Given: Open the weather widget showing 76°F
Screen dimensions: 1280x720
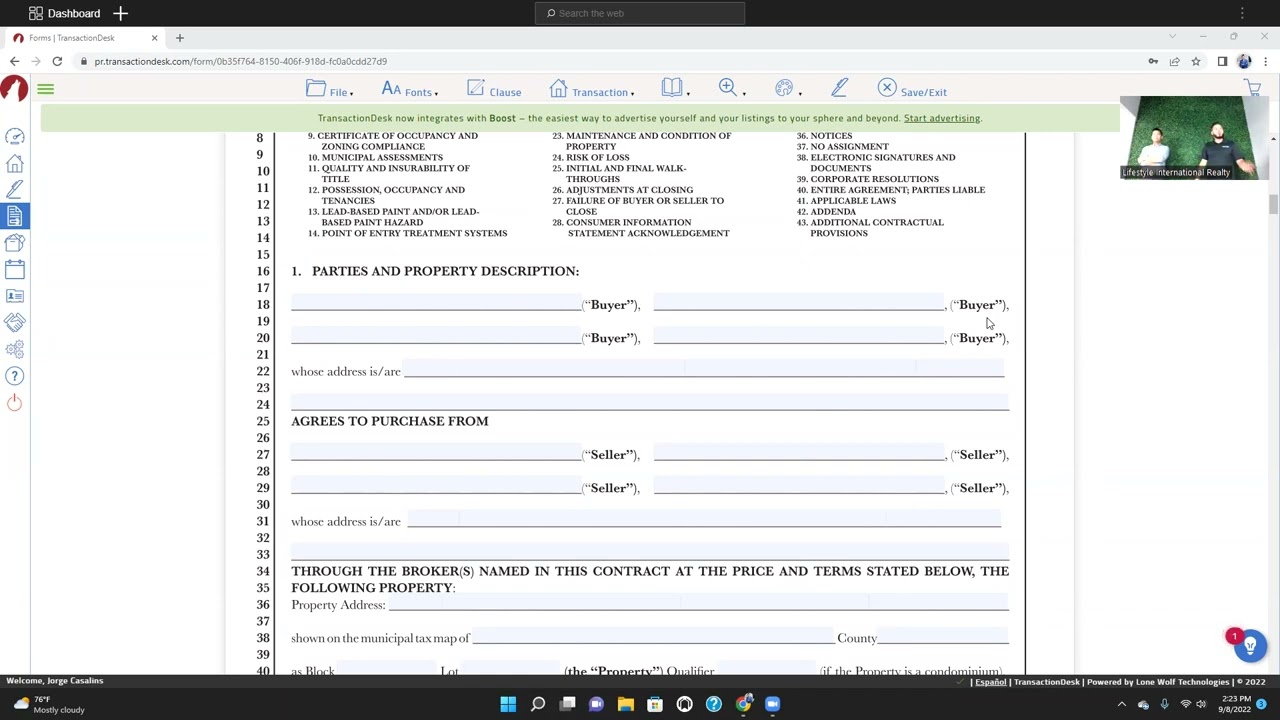Looking at the screenshot, I should pos(48,704).
